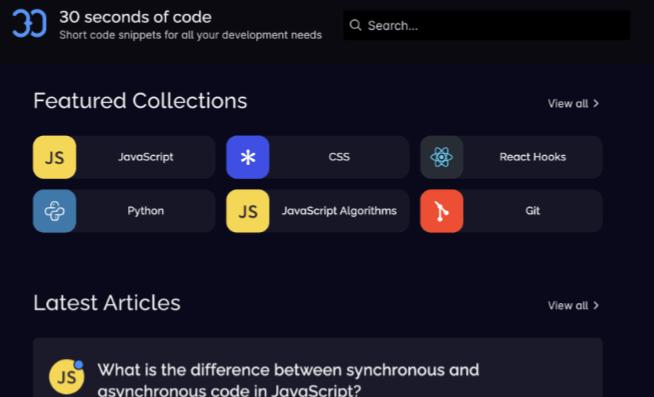Click the 30 seconds of code logo
The image size is (654, 397).
pyautogui.click(x=29, y=24)
